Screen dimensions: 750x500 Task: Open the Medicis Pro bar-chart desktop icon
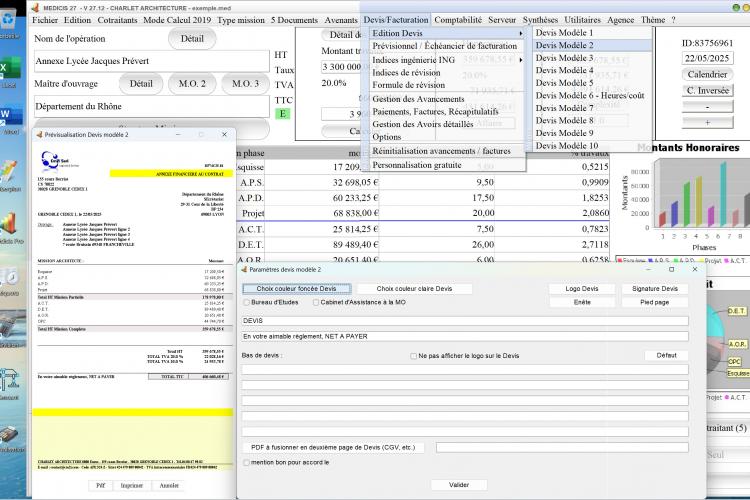coord(10,224)
